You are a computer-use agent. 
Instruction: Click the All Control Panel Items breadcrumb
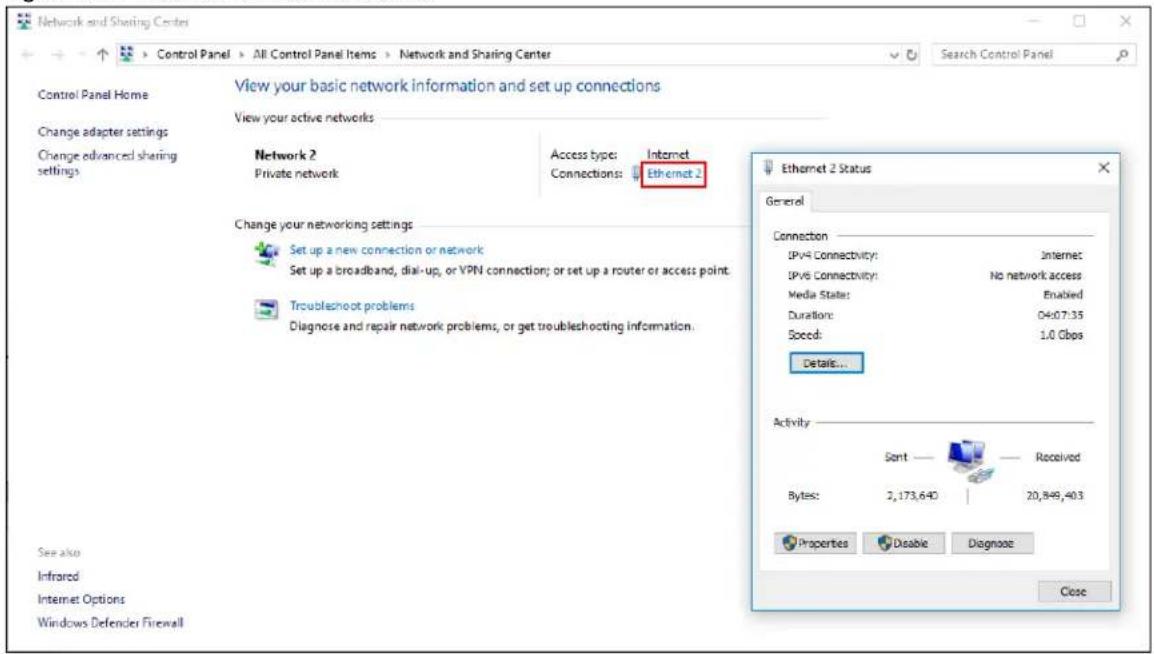click(314, 54)
